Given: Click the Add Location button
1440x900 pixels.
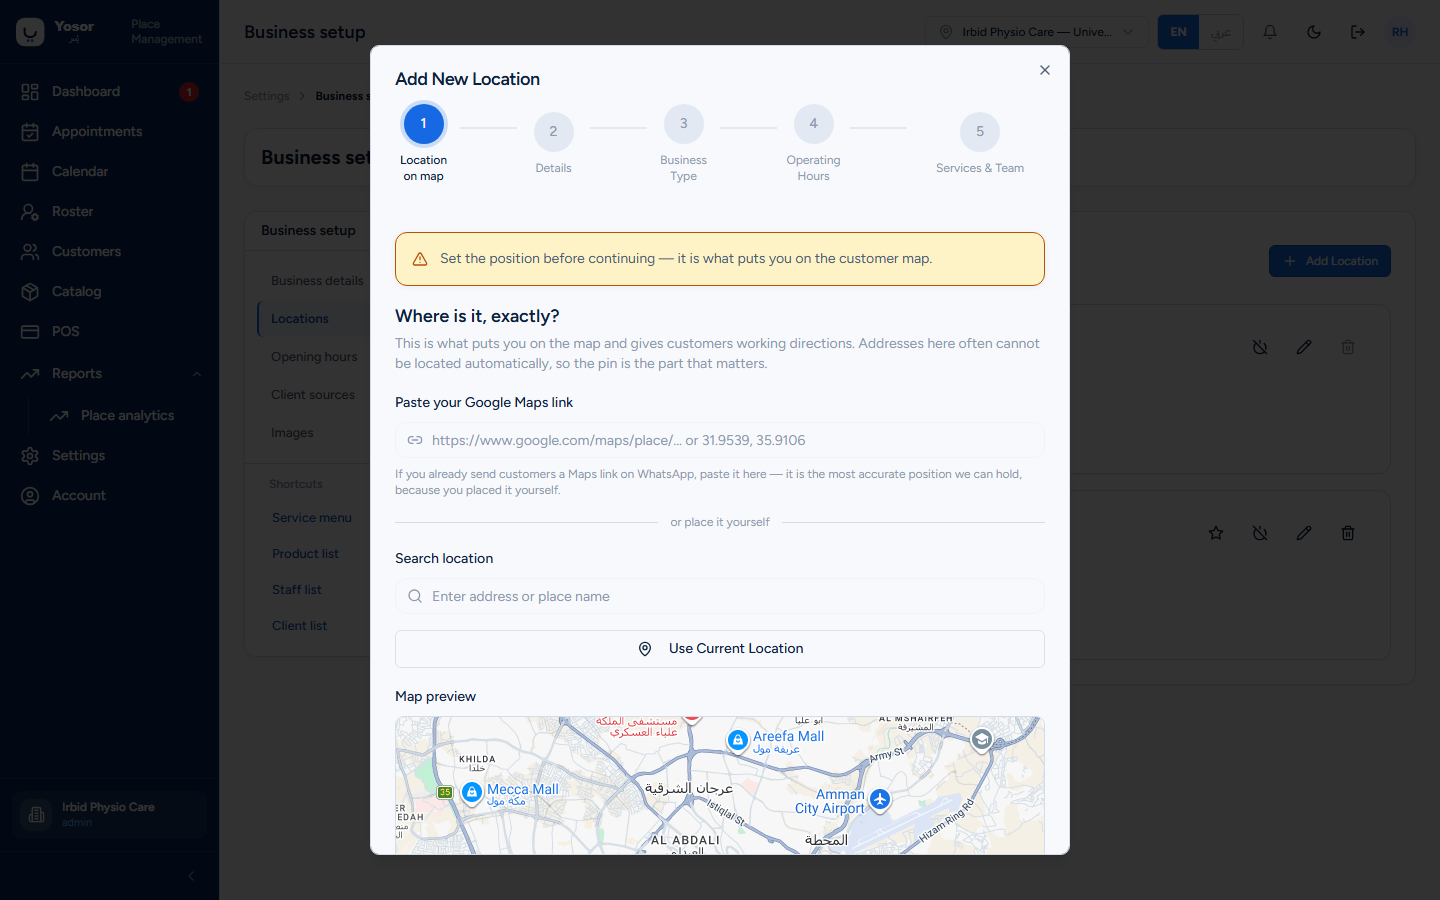Looking at the screenshot, I should point(1330,261).
